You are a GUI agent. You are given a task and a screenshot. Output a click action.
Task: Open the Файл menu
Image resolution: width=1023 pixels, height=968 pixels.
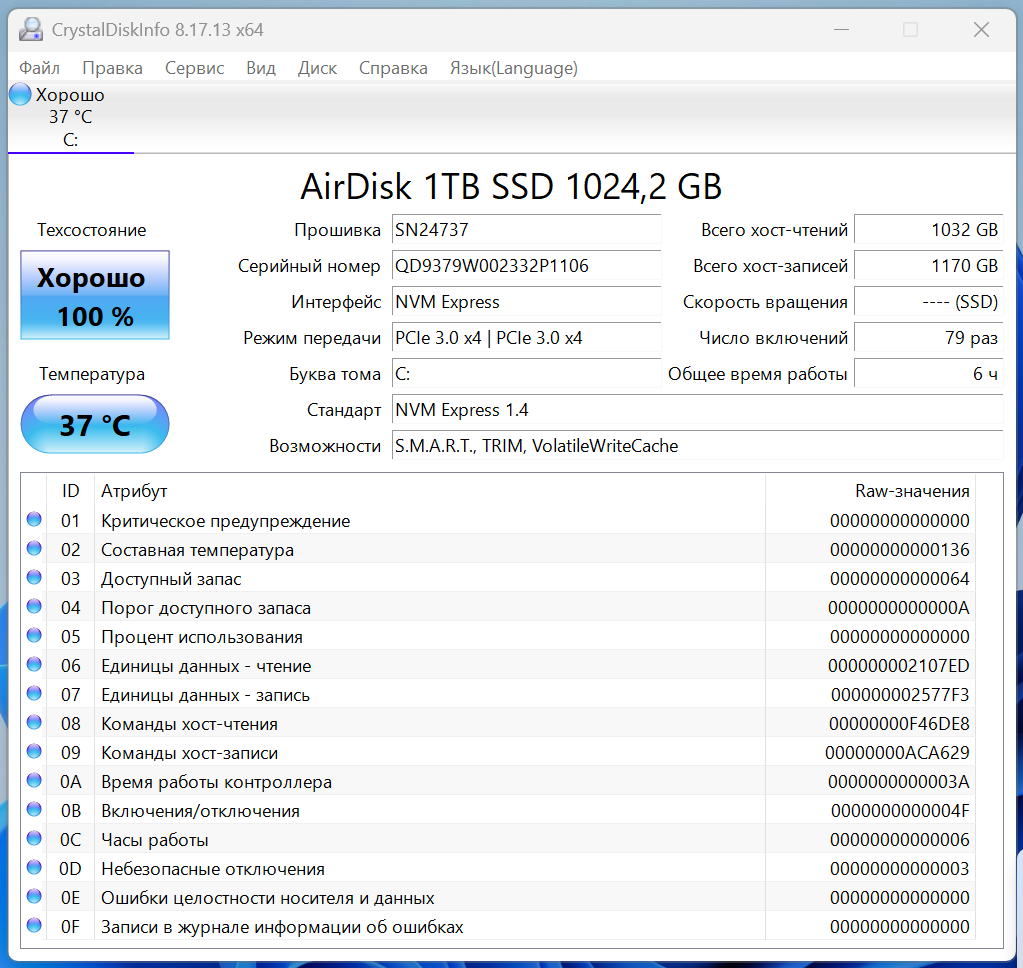coord(39,68)
